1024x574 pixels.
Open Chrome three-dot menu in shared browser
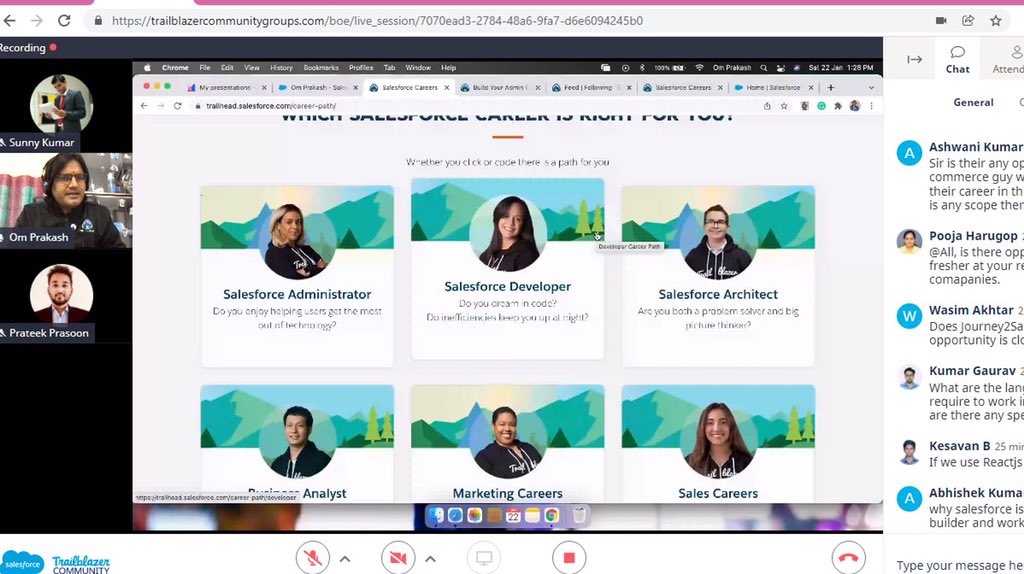[x=871, y=106]
